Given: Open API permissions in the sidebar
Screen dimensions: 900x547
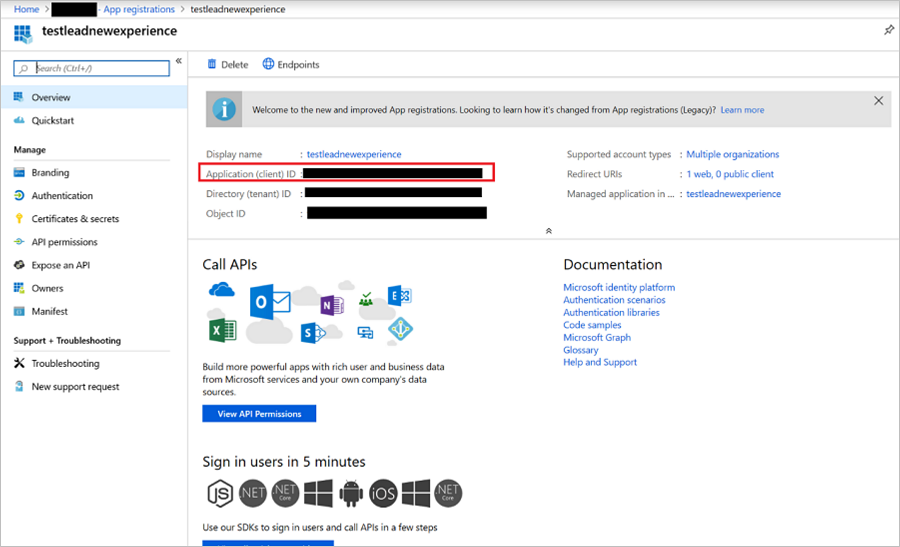Looking at the screenshot, I should 64,242.
